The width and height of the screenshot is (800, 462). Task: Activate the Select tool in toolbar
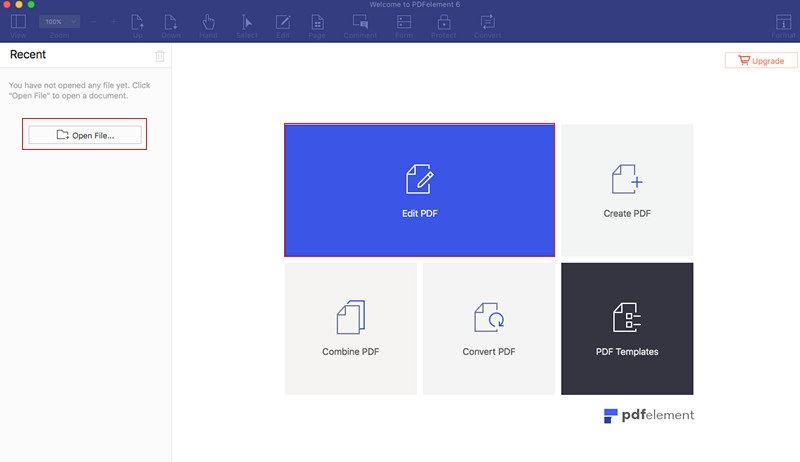coord(247,22)
